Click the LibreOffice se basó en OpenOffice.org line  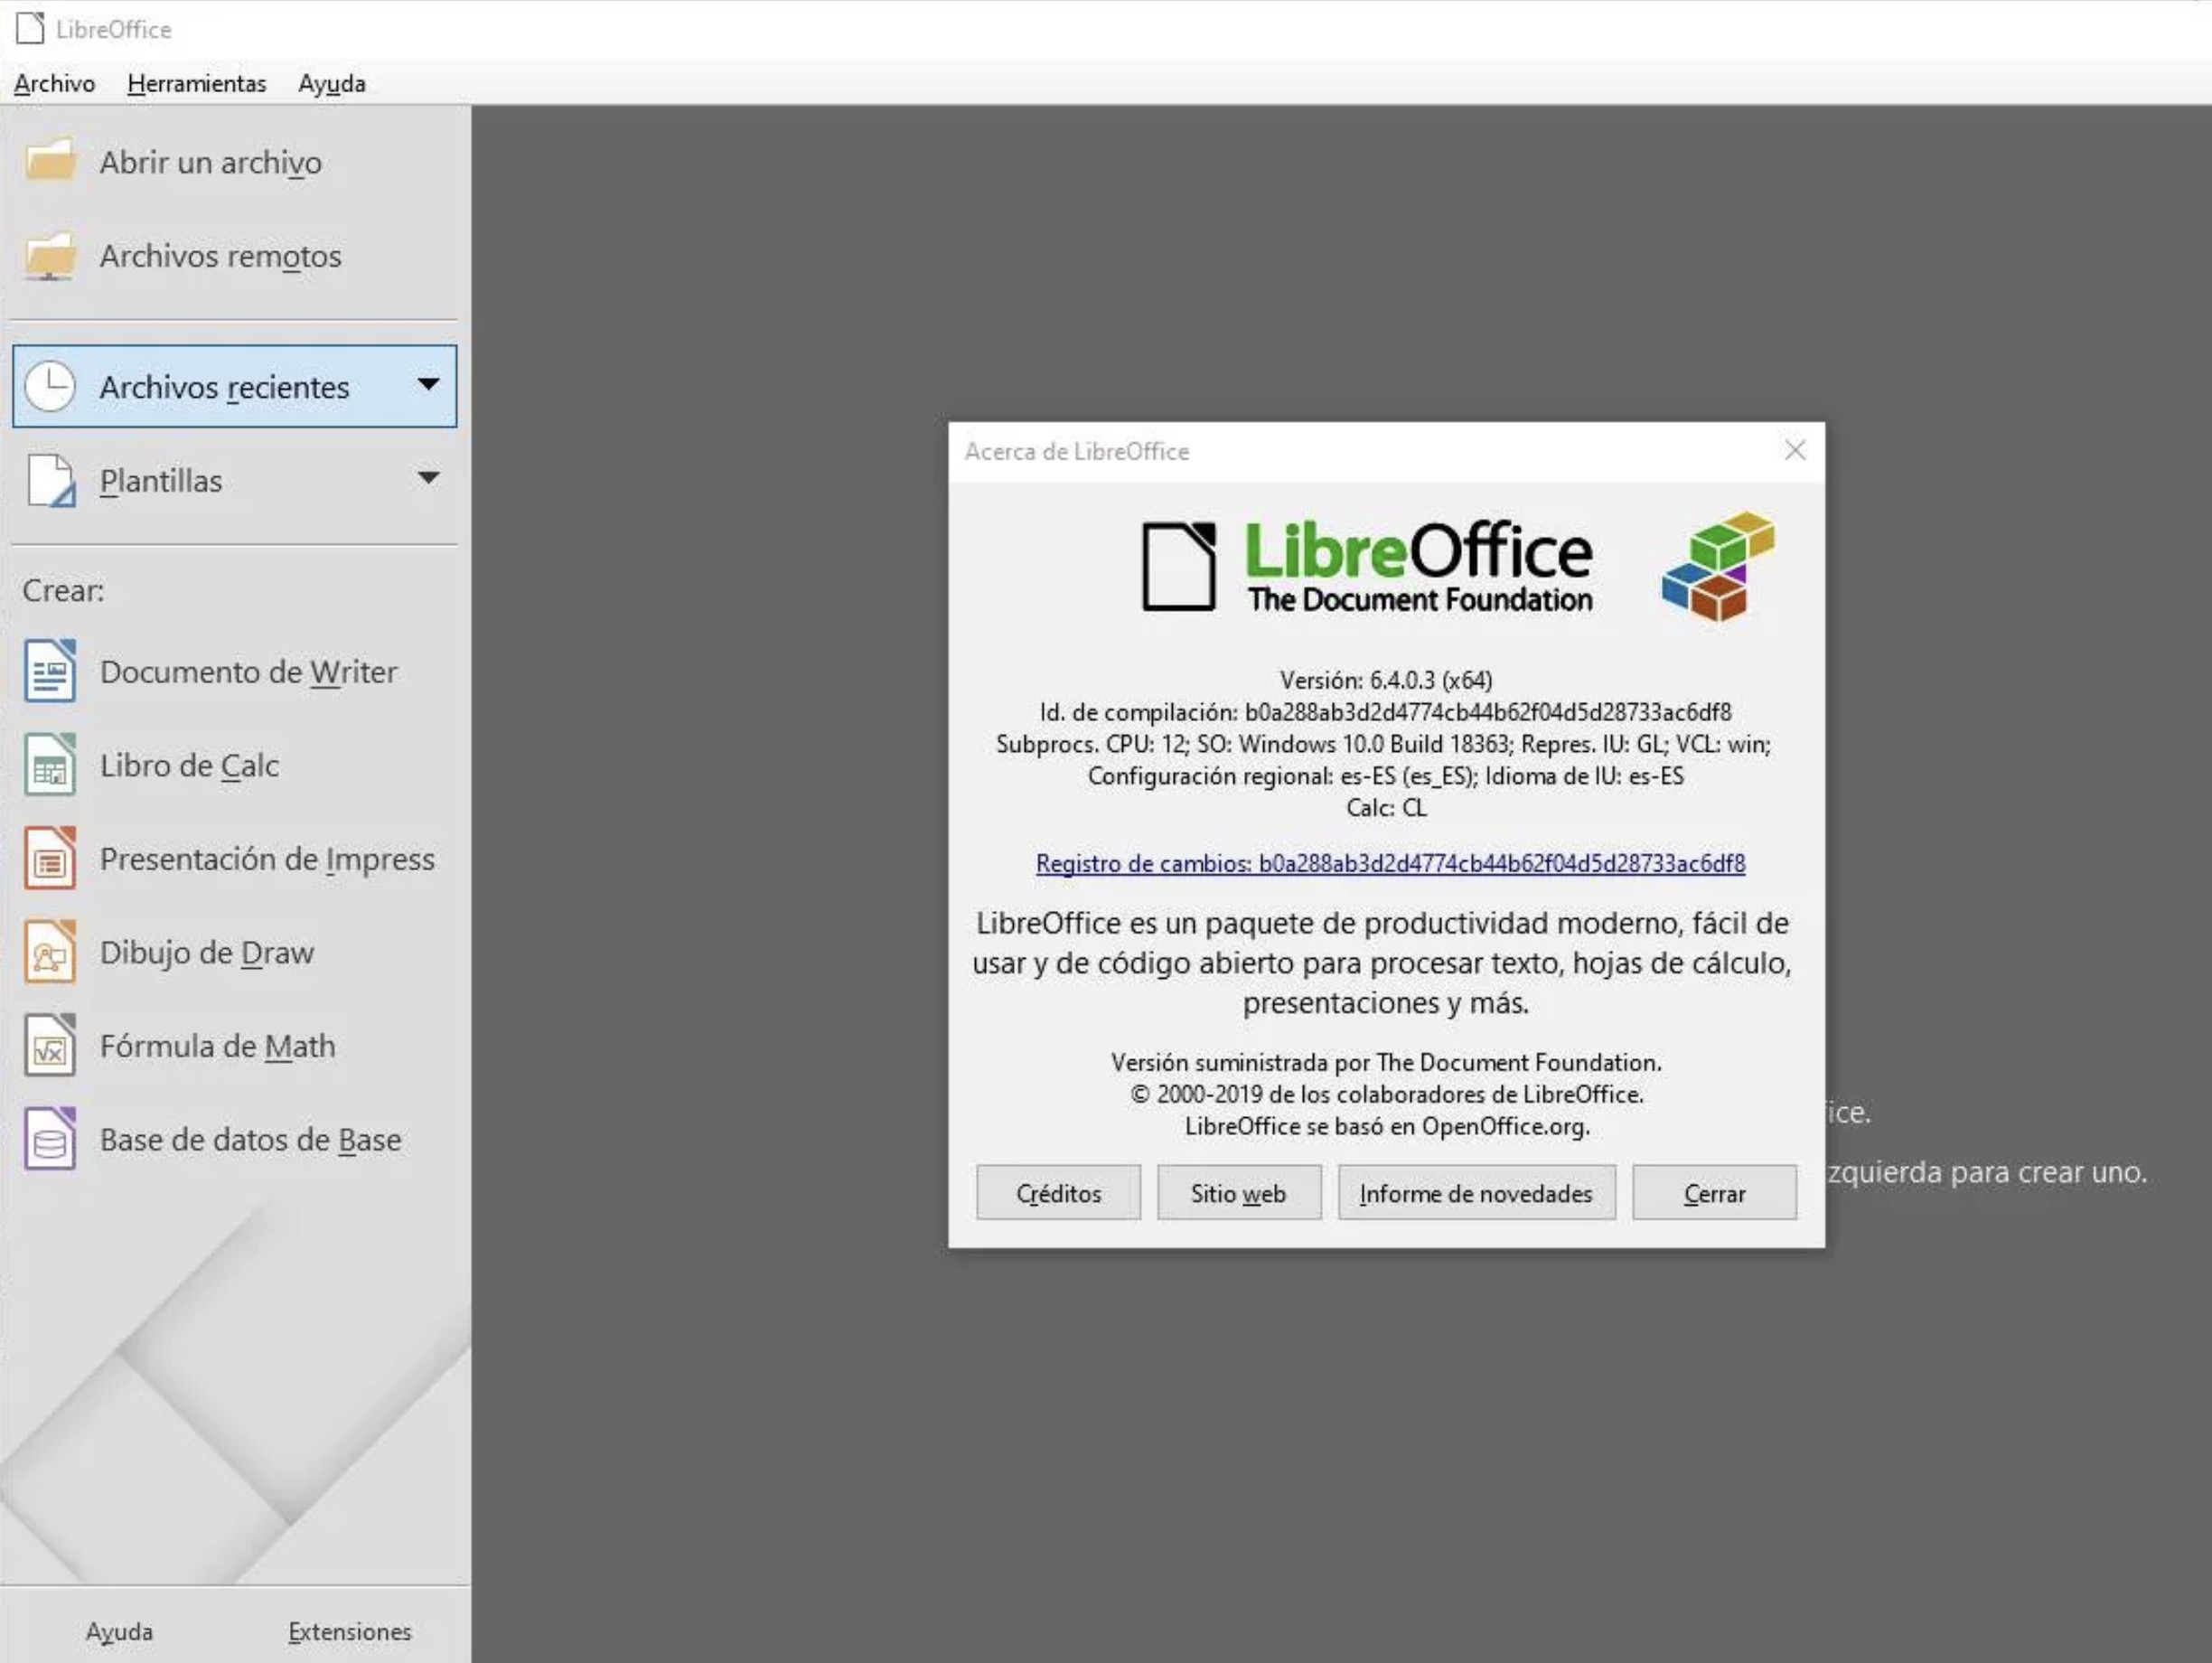(x=1387, y=1126)
